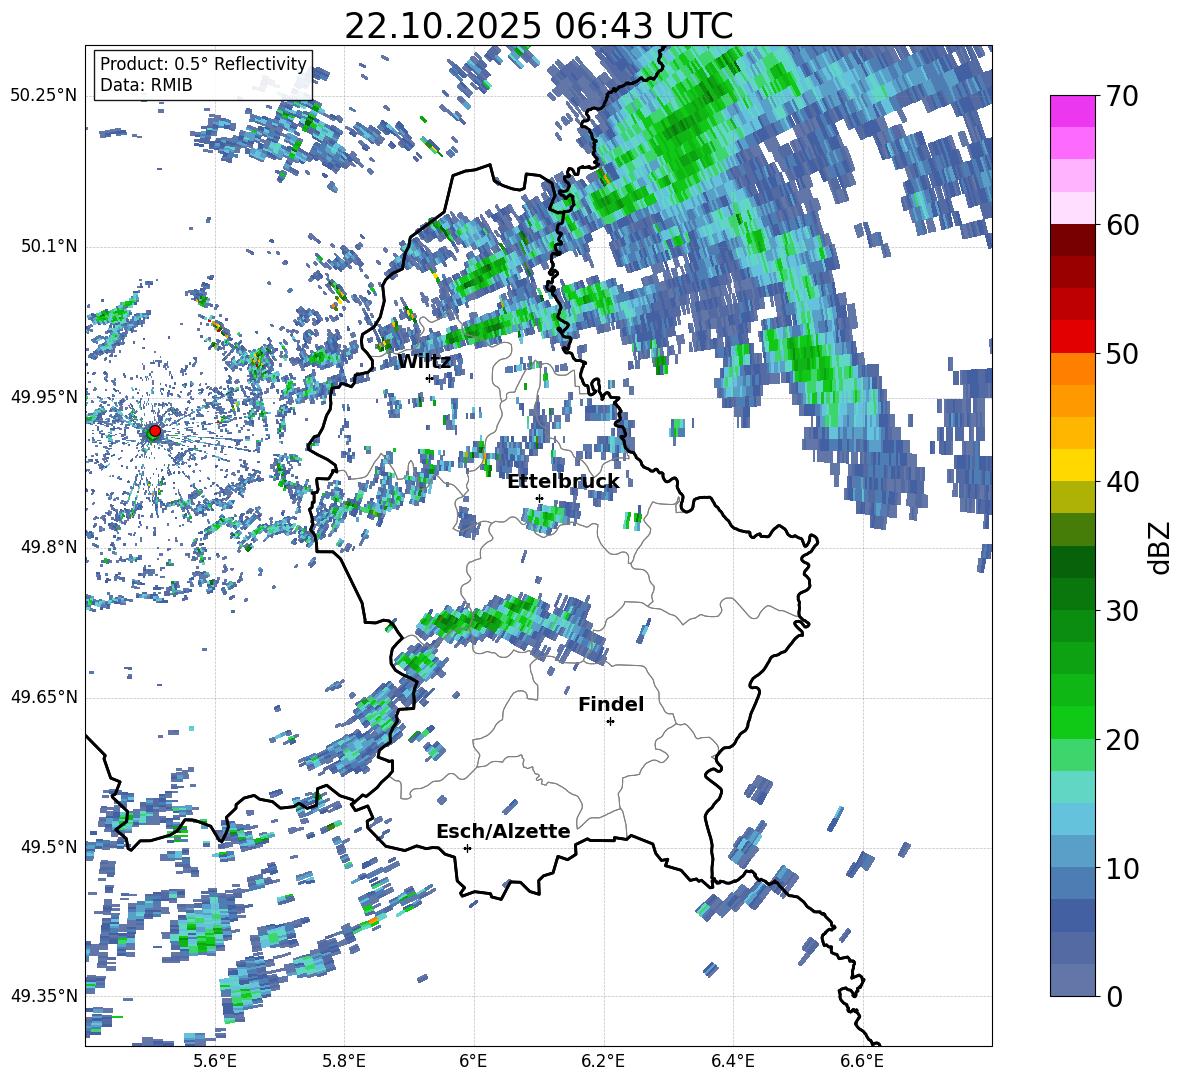Click the 6°E longitude label

(x=473, y=1061)
